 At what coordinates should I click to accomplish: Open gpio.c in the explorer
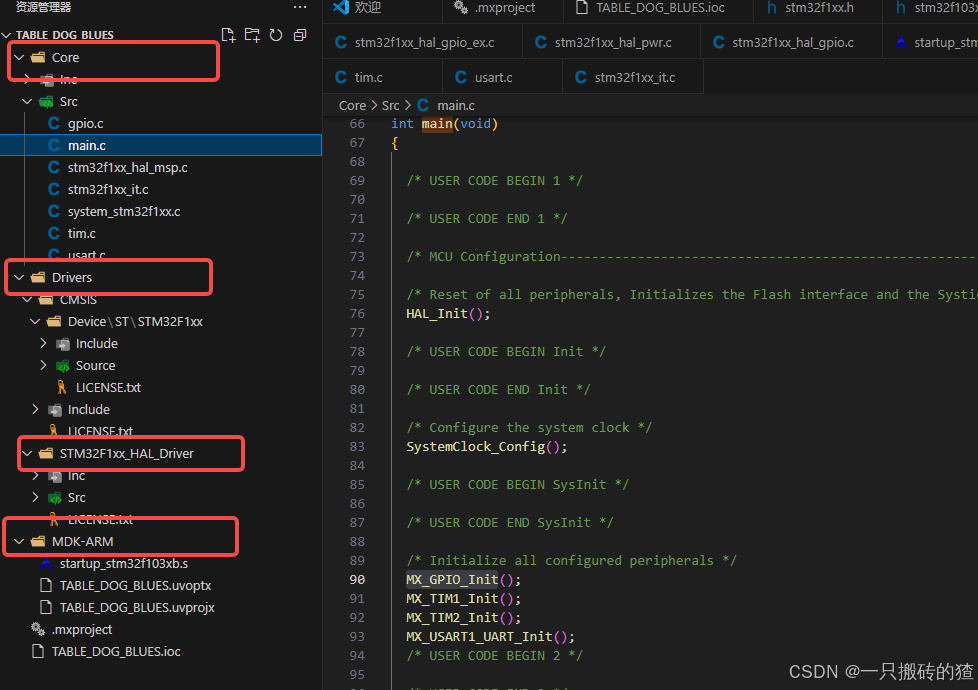(x=85, y=124)
